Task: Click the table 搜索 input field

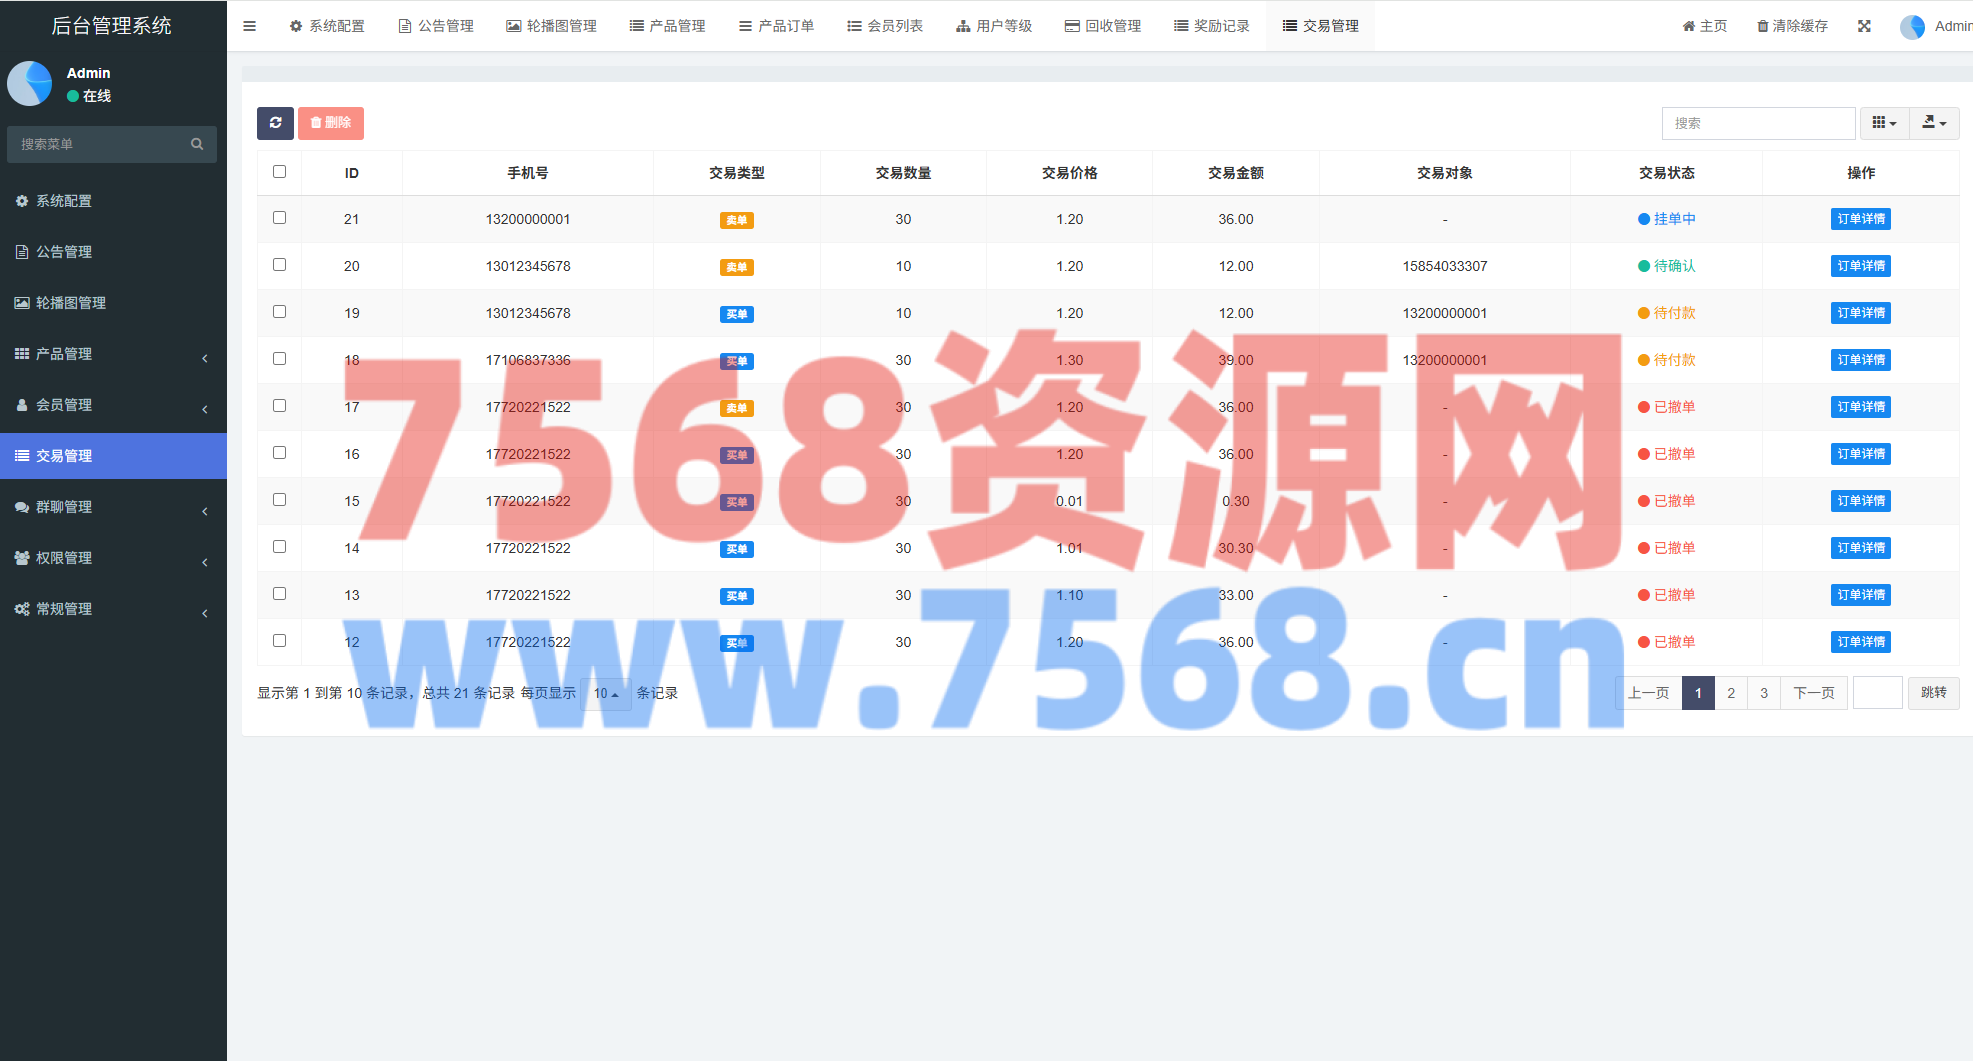Action: pos(1758,123)
